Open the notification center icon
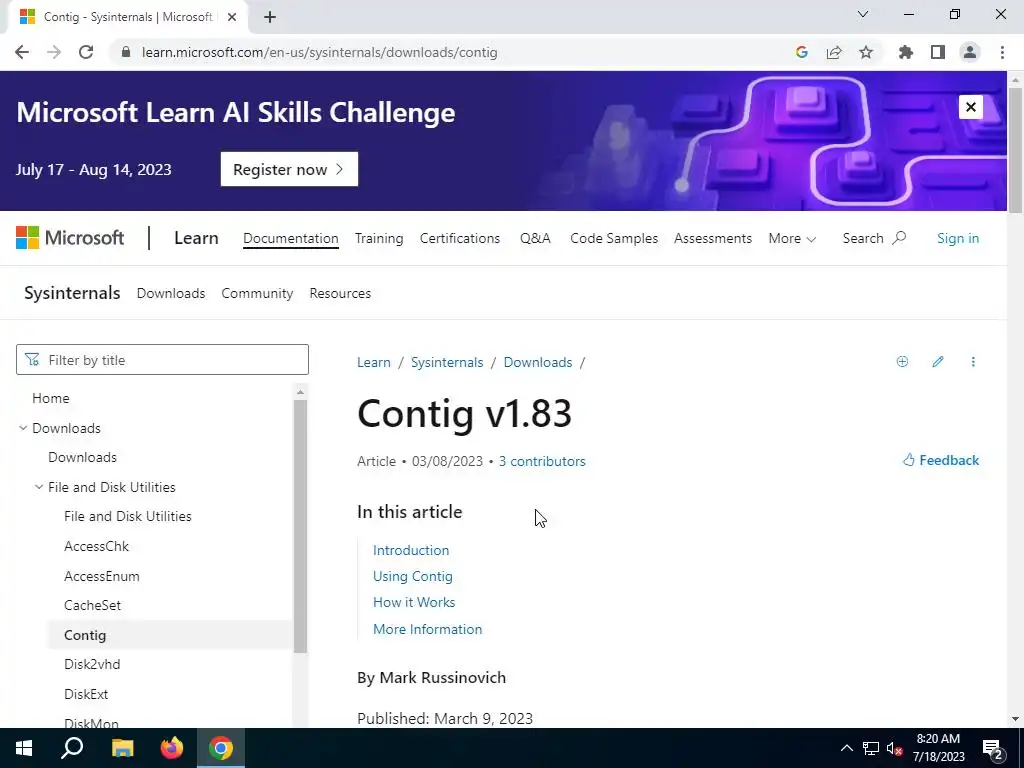 tap(992, 748)
